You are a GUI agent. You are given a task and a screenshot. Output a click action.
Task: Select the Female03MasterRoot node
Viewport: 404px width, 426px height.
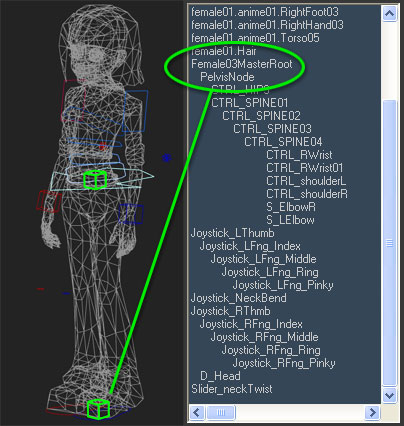[242, 64]
